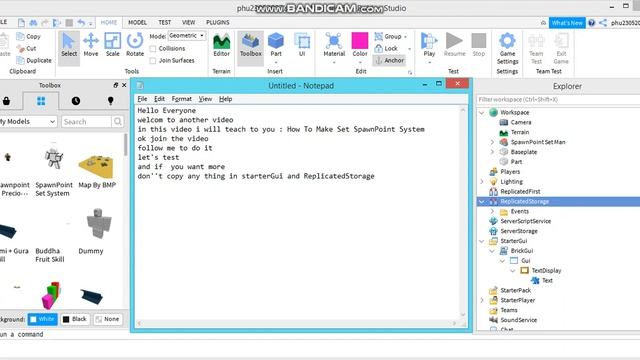Pick the Rotate tool
The image size is (640, 360).
(x=135, y=45)
